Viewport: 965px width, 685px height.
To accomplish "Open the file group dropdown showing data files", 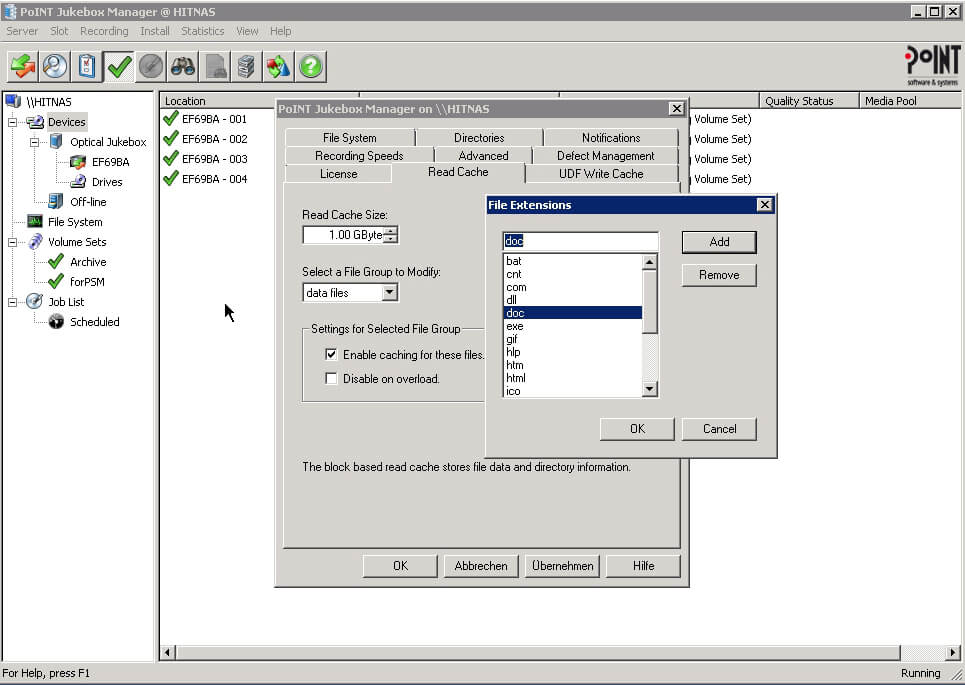I will (390, 292).
